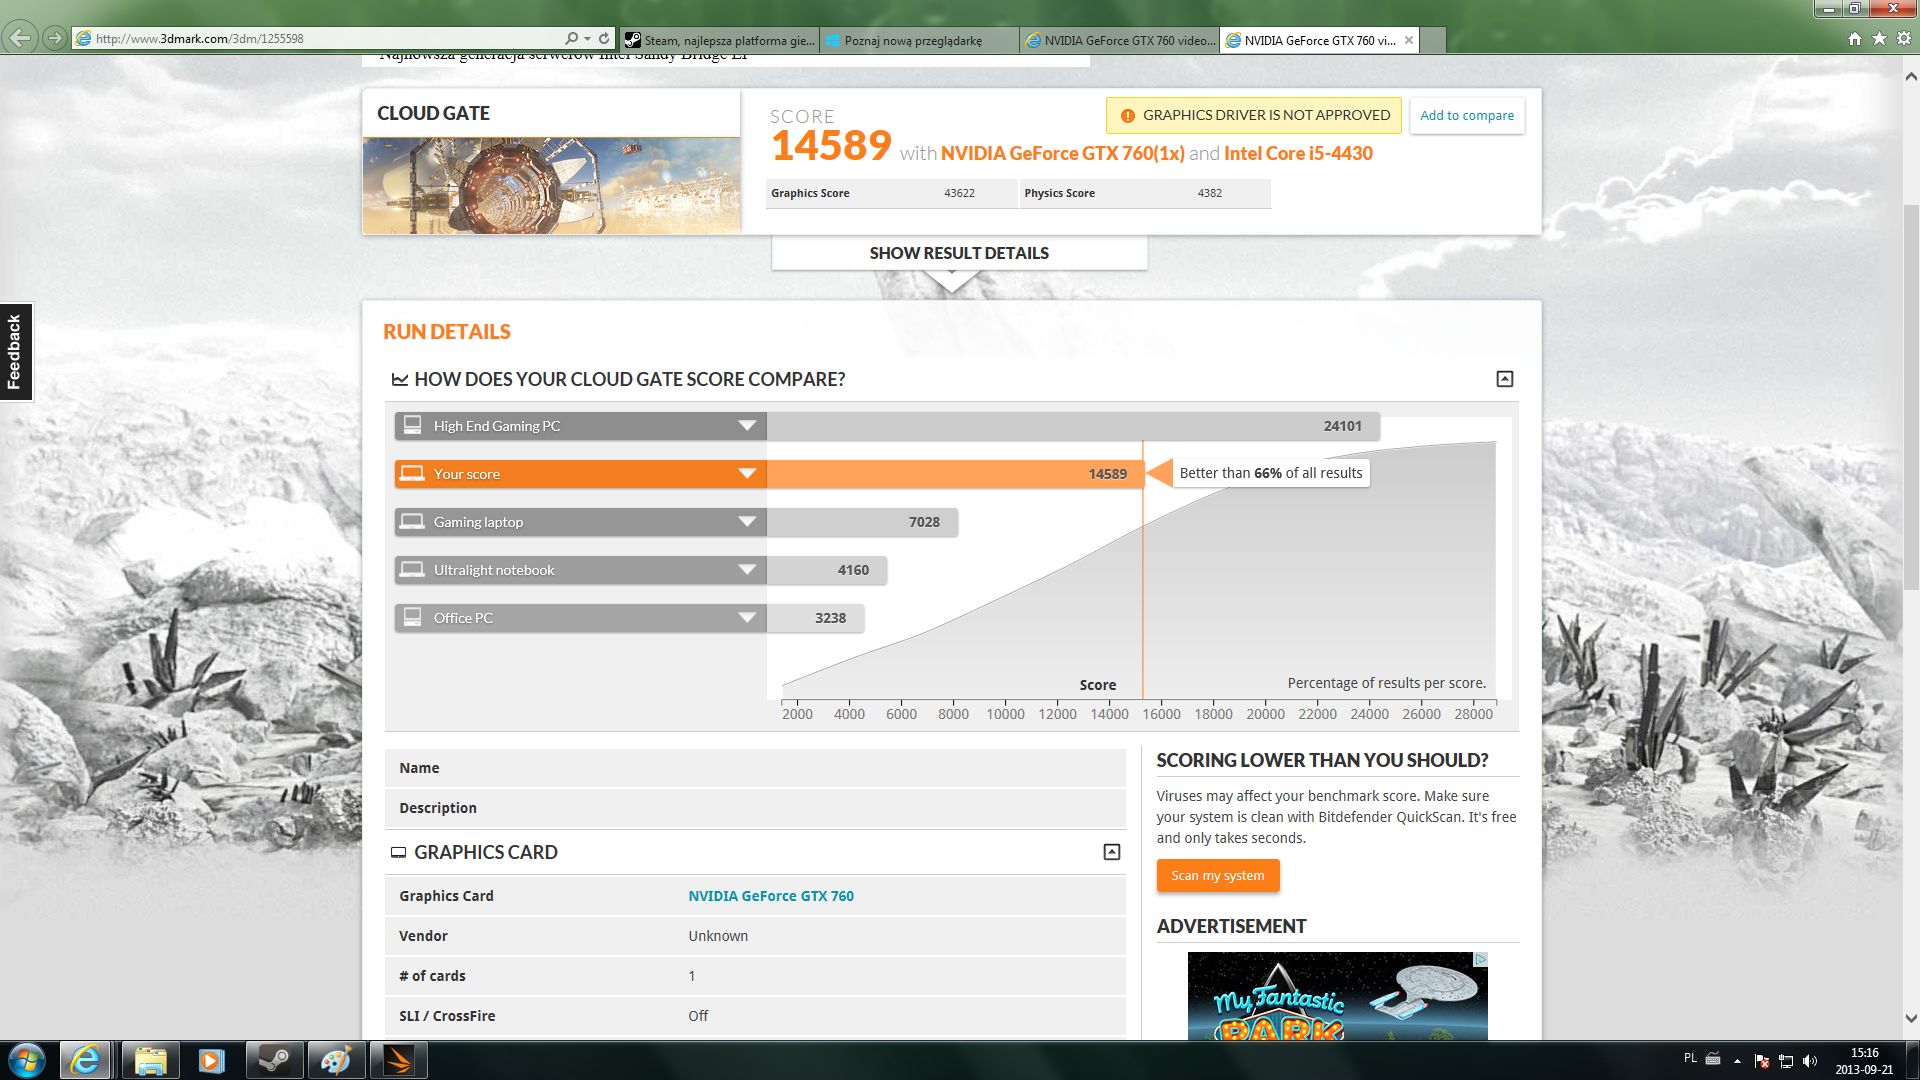This screenshot has height=1080, width=1920.
Task: Launch Steam from the taskbar
Action: [x=274, y=1060]
